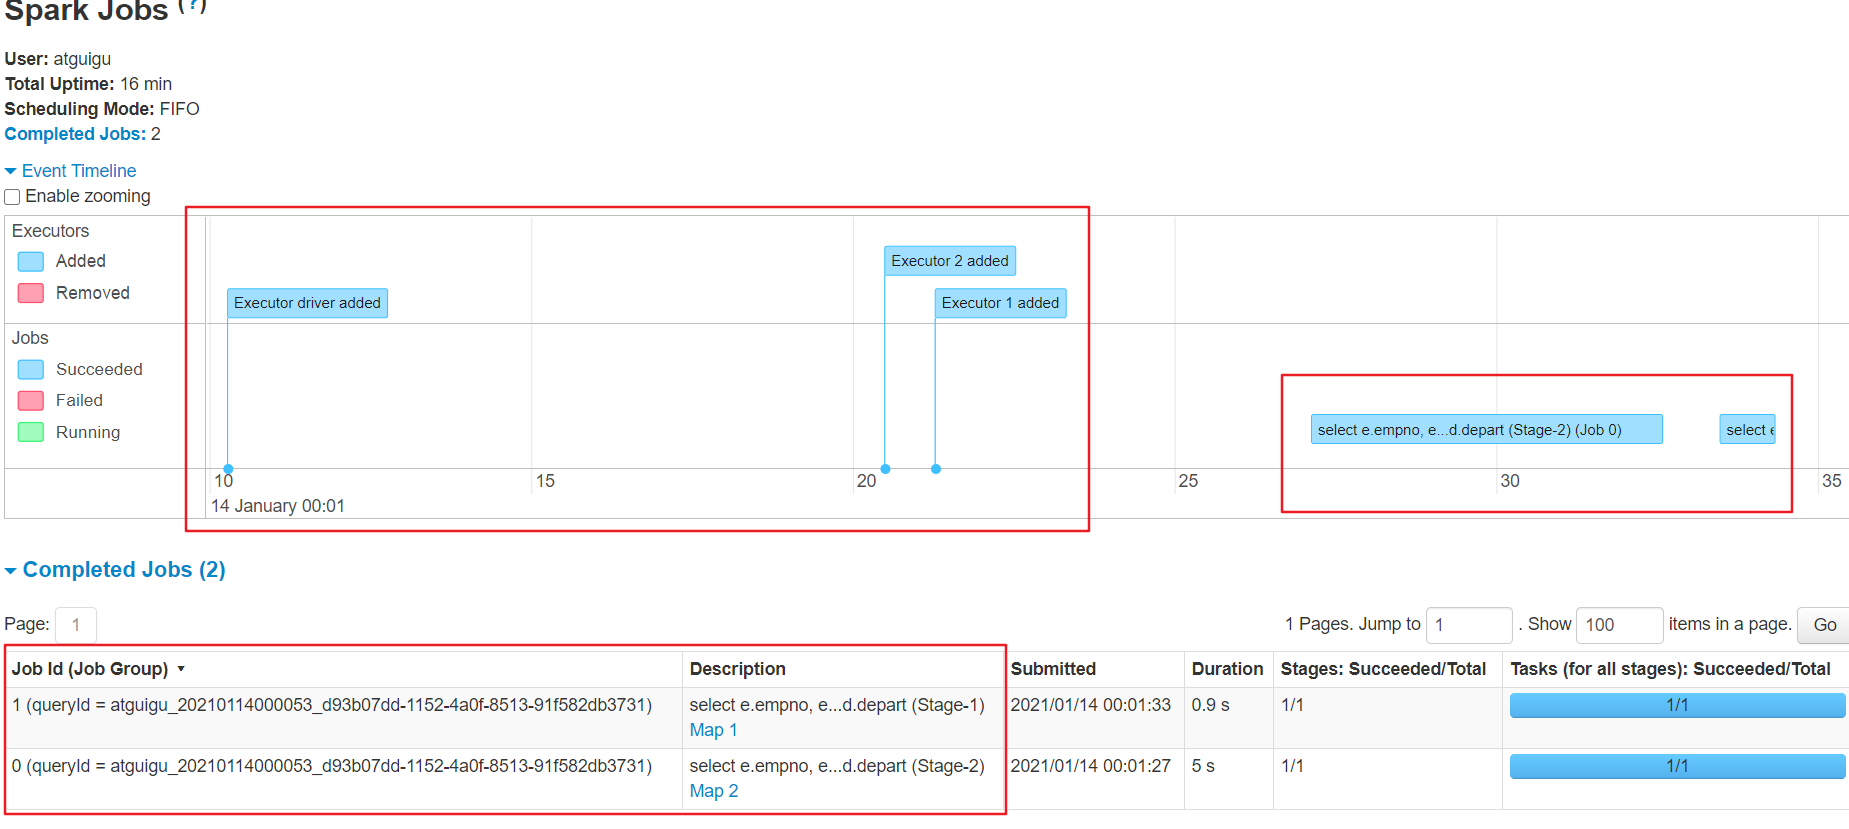This screenshot has width=1849, height=829.
Task: Open the cut-off select job bar
Action: click(x=1747, y=430)
